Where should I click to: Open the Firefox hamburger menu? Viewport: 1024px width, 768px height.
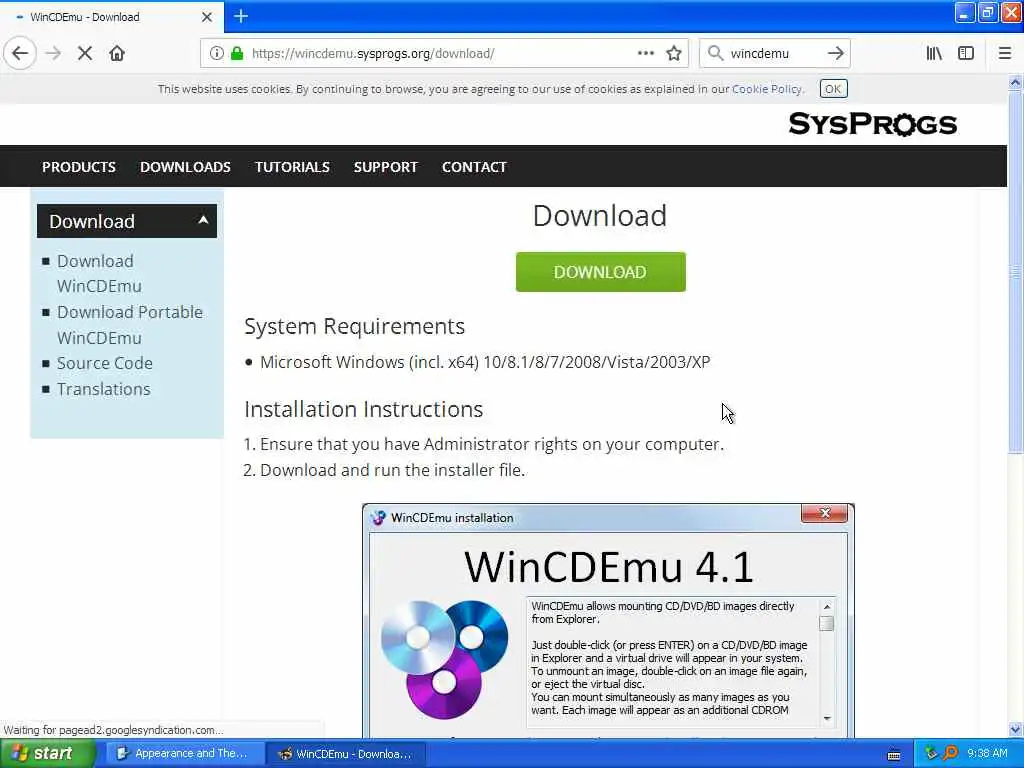(1005, 53)
